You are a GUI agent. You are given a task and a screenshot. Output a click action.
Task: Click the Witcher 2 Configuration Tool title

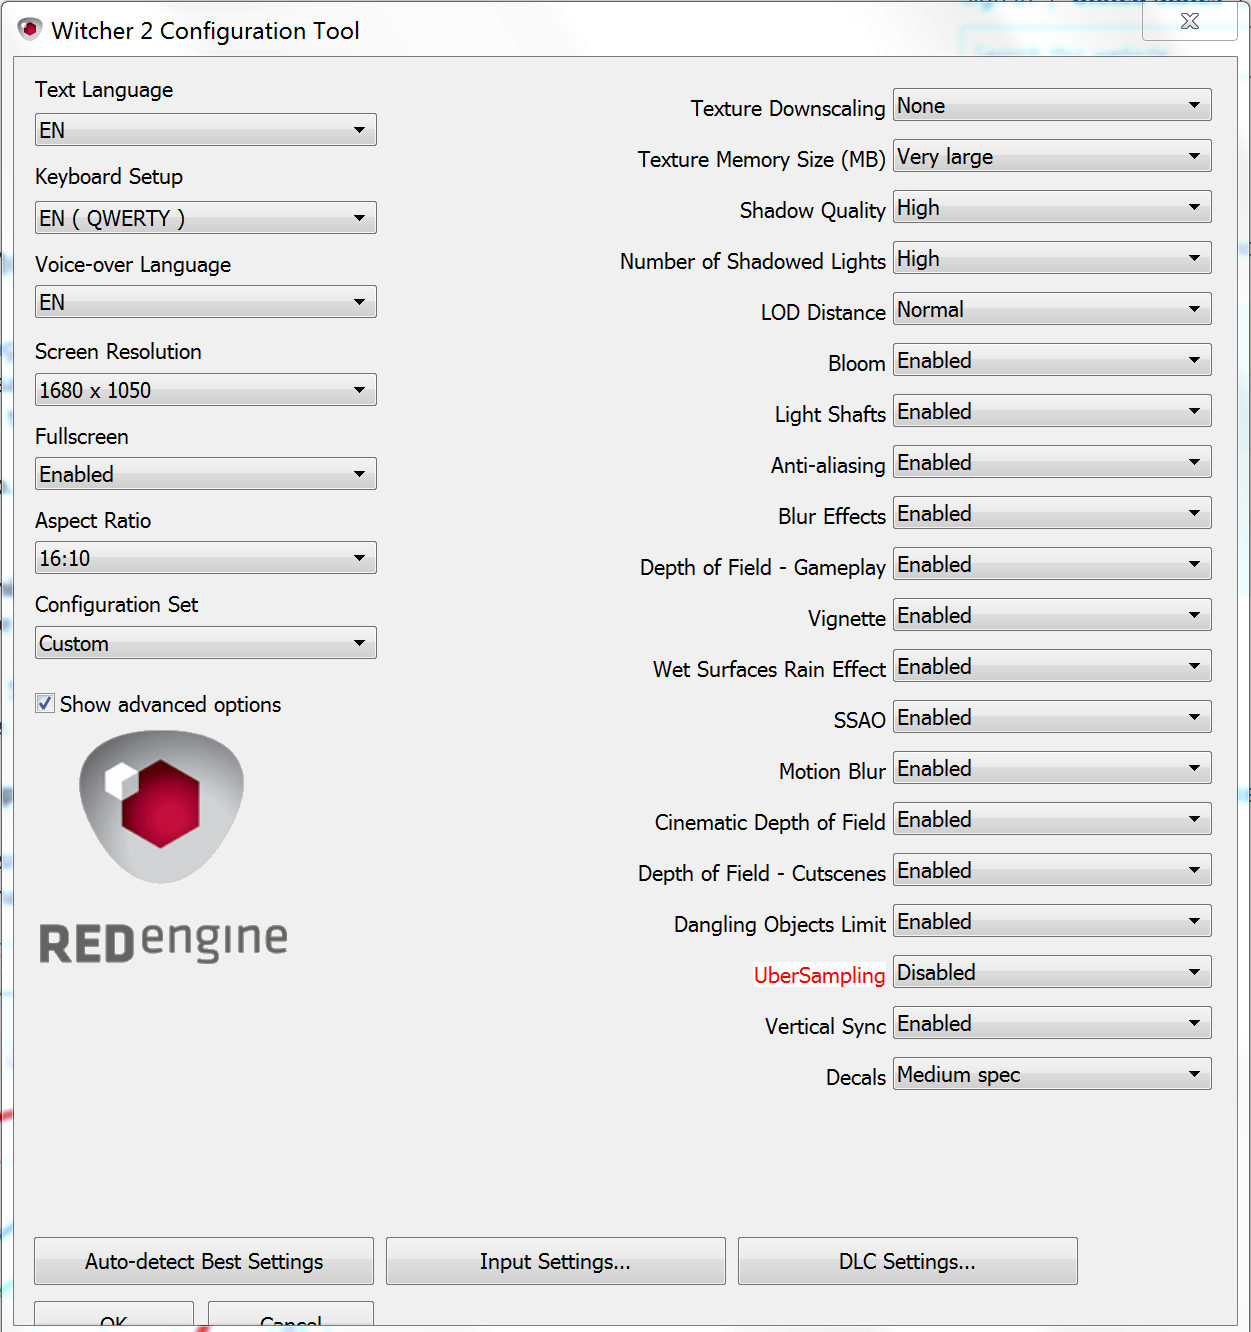205,31
